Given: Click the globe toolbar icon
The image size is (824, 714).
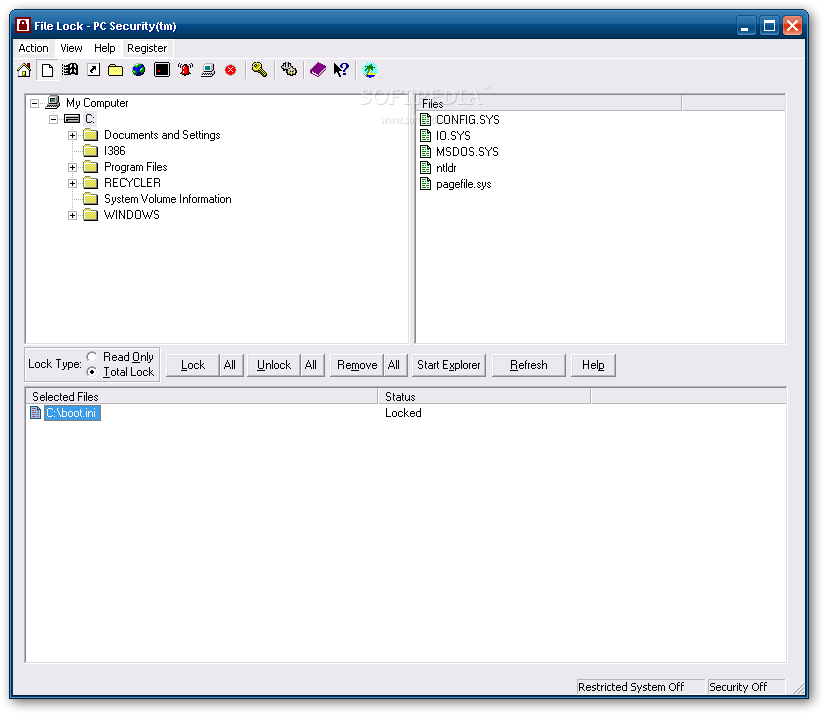Looking at the screenshot, I should 139,70.
